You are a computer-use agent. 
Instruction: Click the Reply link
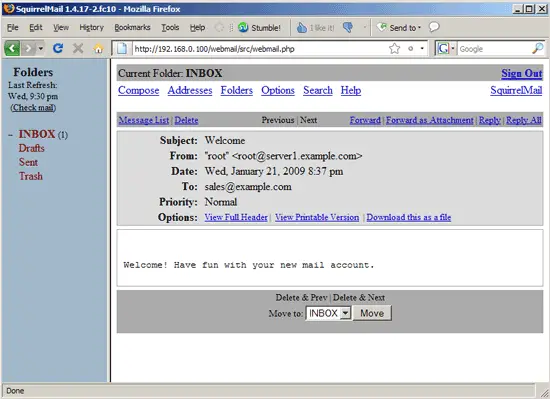[490, 120]
